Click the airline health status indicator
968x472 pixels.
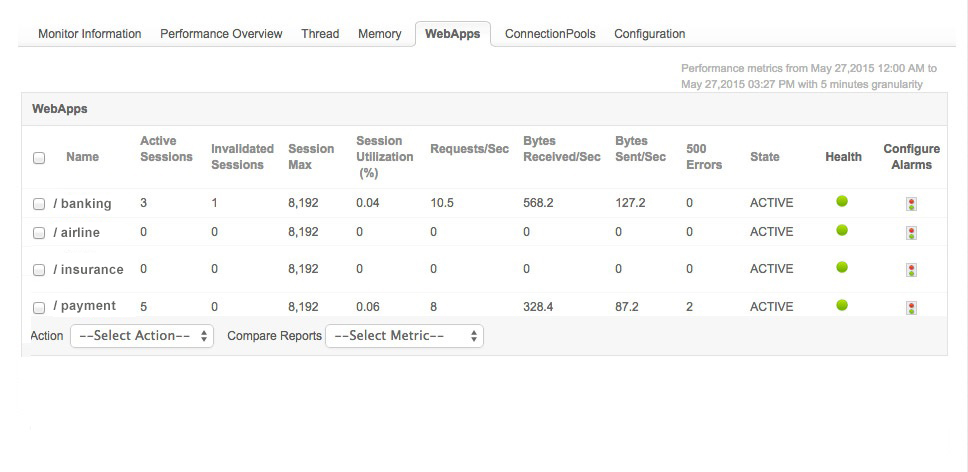[x=842, y=231]
